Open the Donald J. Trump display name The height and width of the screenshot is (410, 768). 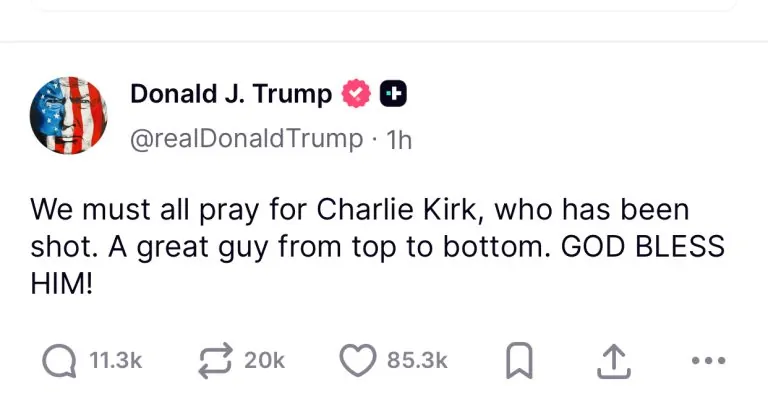click(x=230, y=94)
